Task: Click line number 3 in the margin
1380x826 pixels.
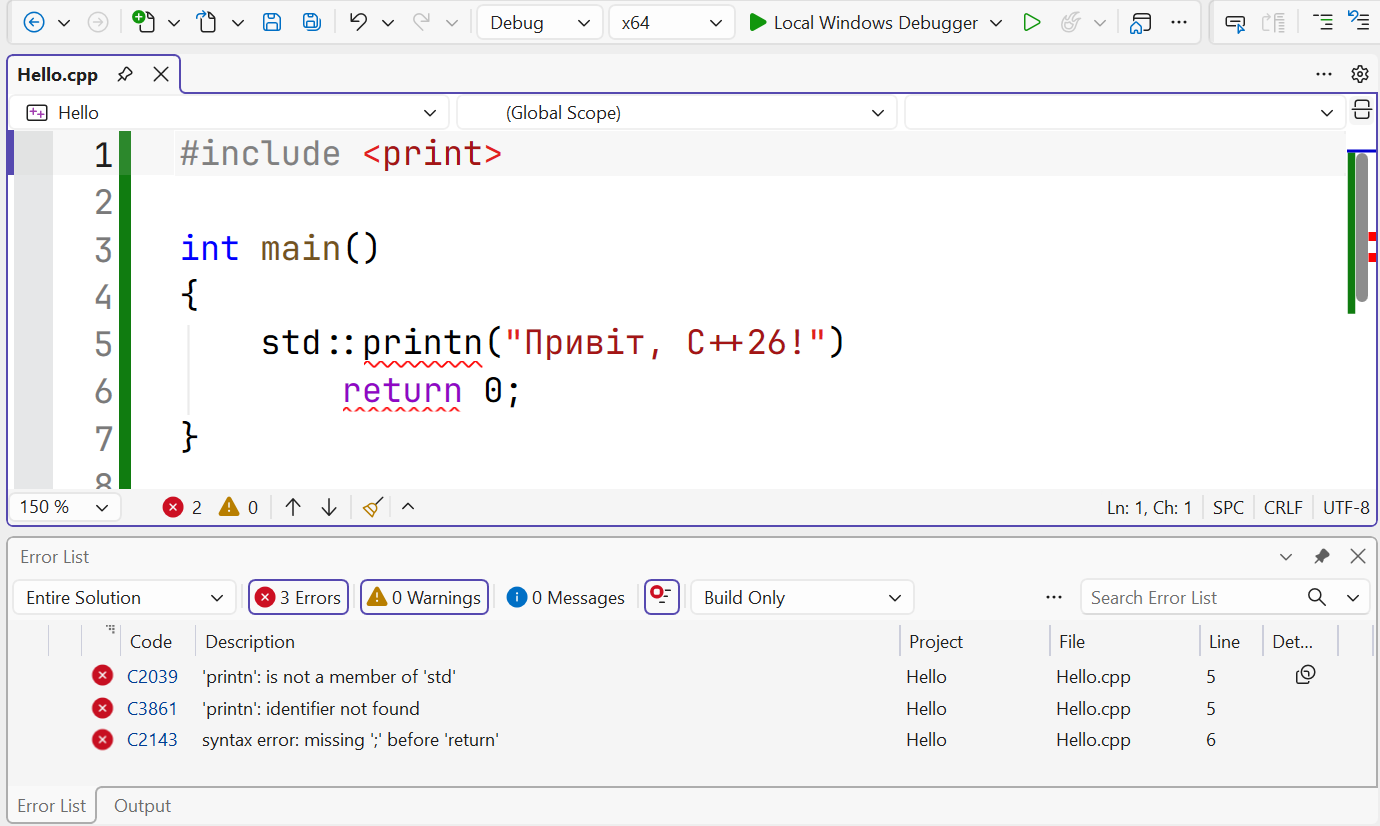Action: tap(103, 249)
